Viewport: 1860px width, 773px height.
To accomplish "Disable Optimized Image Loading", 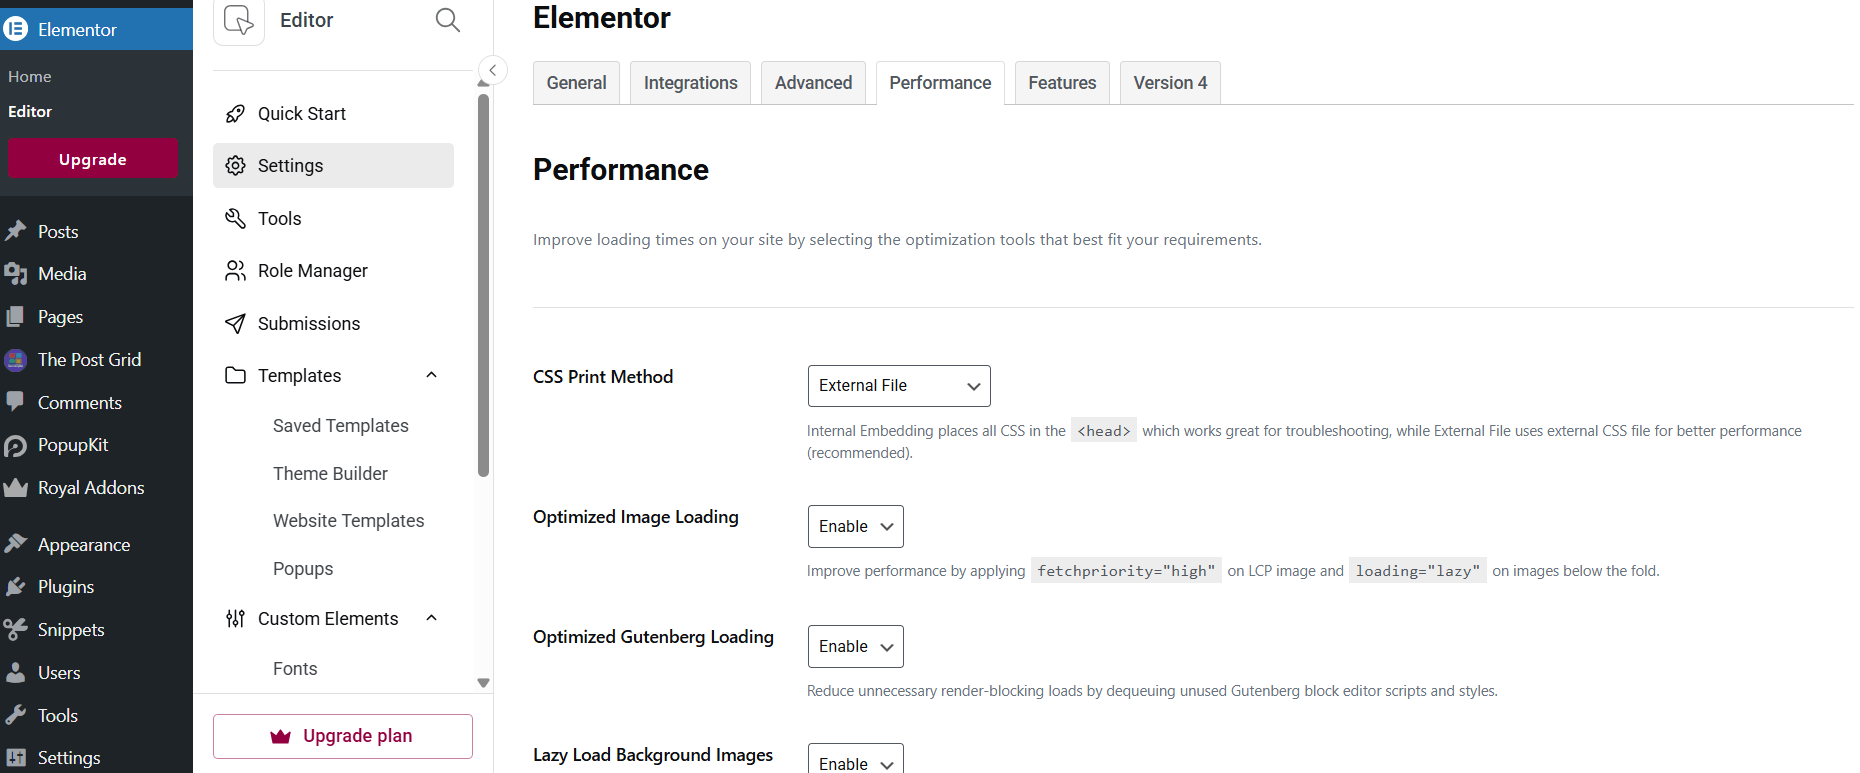I will coord(855,526).
